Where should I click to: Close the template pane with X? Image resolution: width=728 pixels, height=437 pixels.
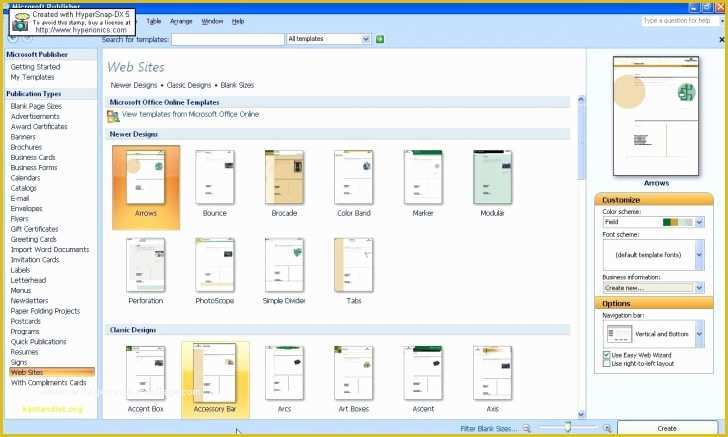[722, 40]
